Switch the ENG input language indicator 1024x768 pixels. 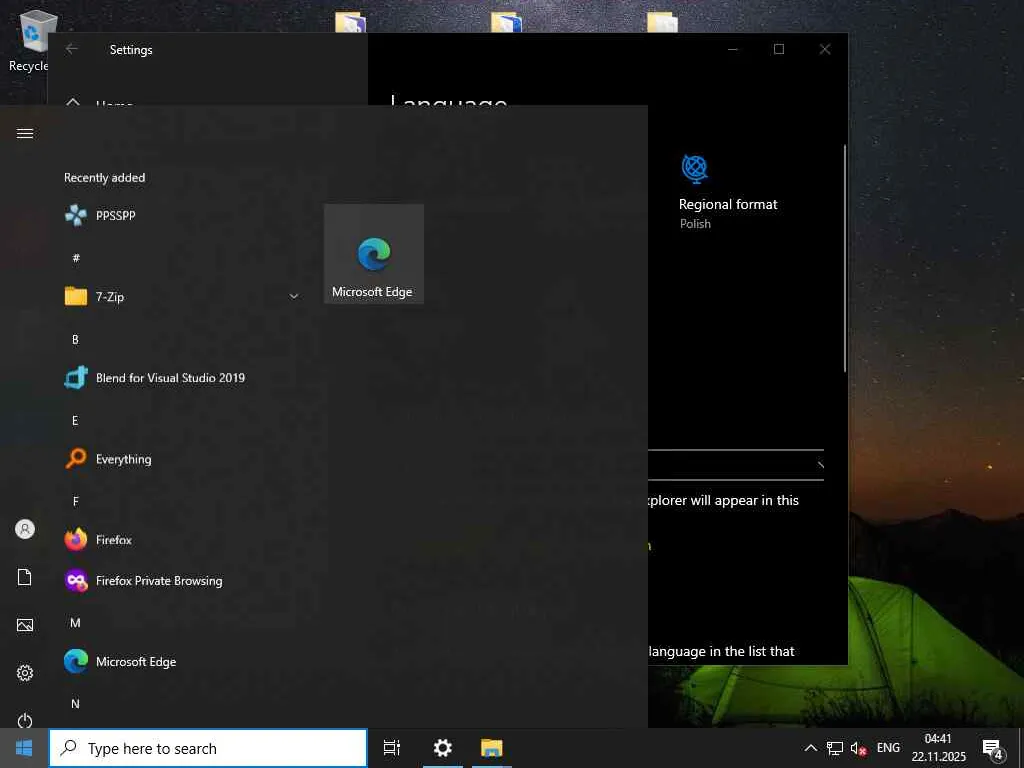pyautogui.click(x=888, y=748)
